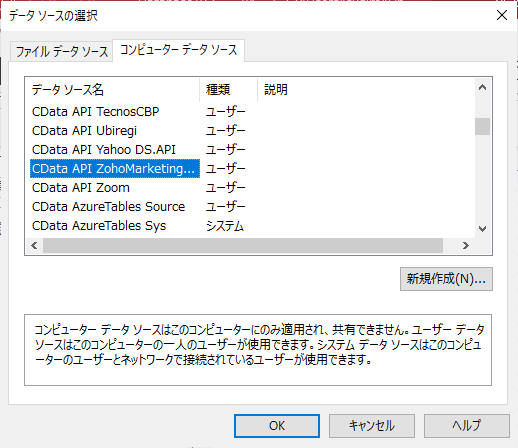Open ヘルプ for this dialog
This screenshot has height=448, width=518.
coord(467,426)
